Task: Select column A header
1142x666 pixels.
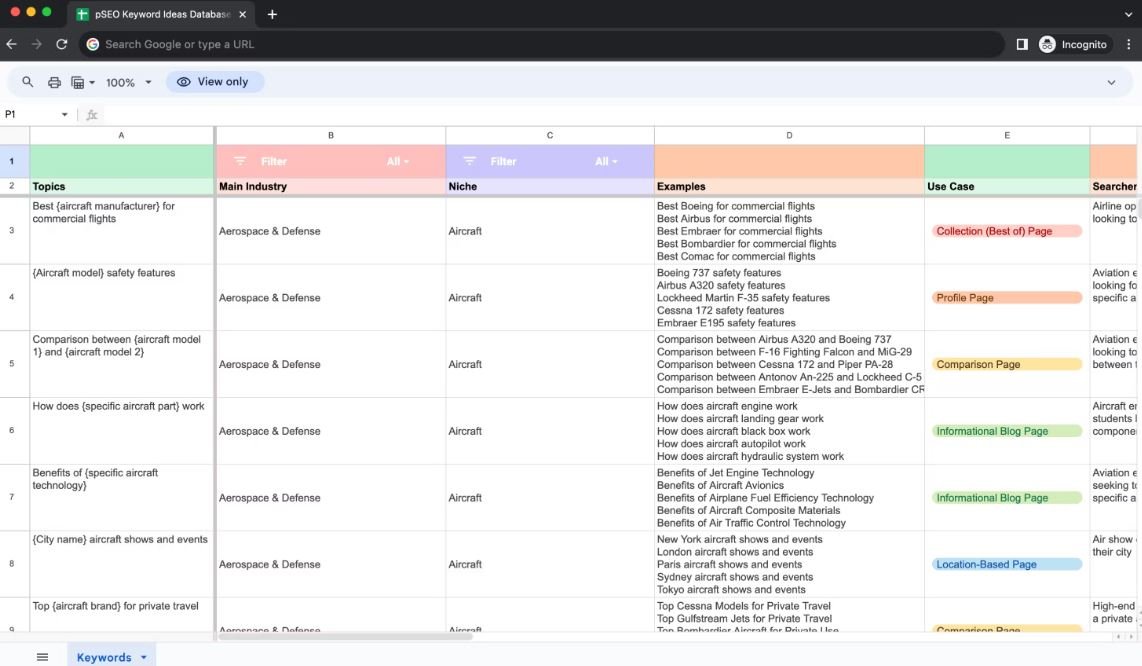Action: (122, 136)
